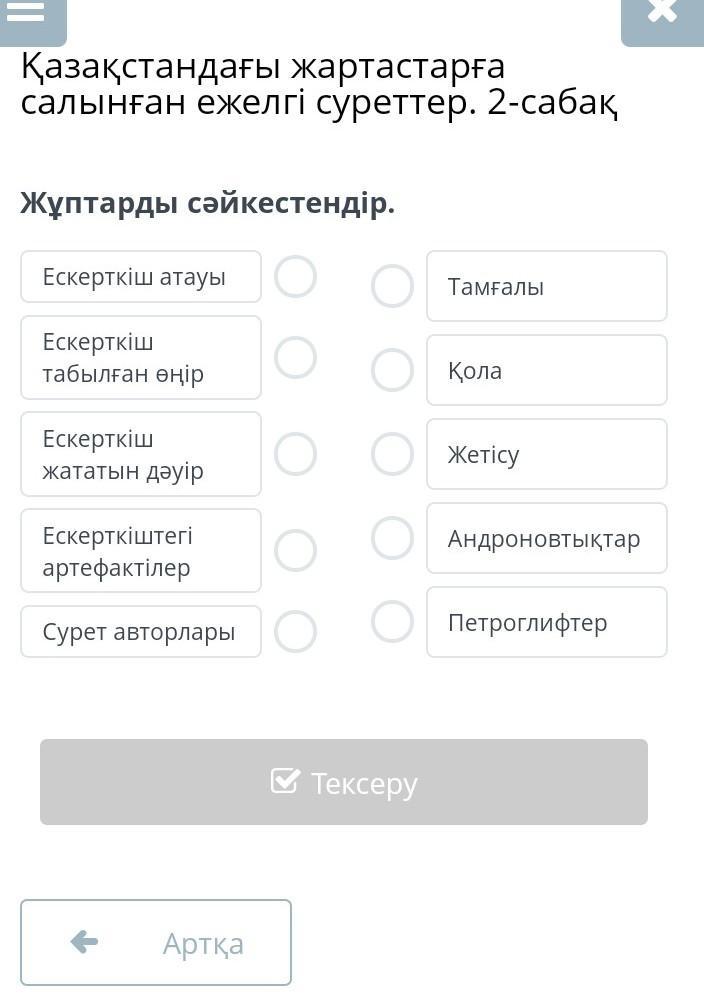Select radio circle next to Петроглифтер

click(x=392, y=622)
